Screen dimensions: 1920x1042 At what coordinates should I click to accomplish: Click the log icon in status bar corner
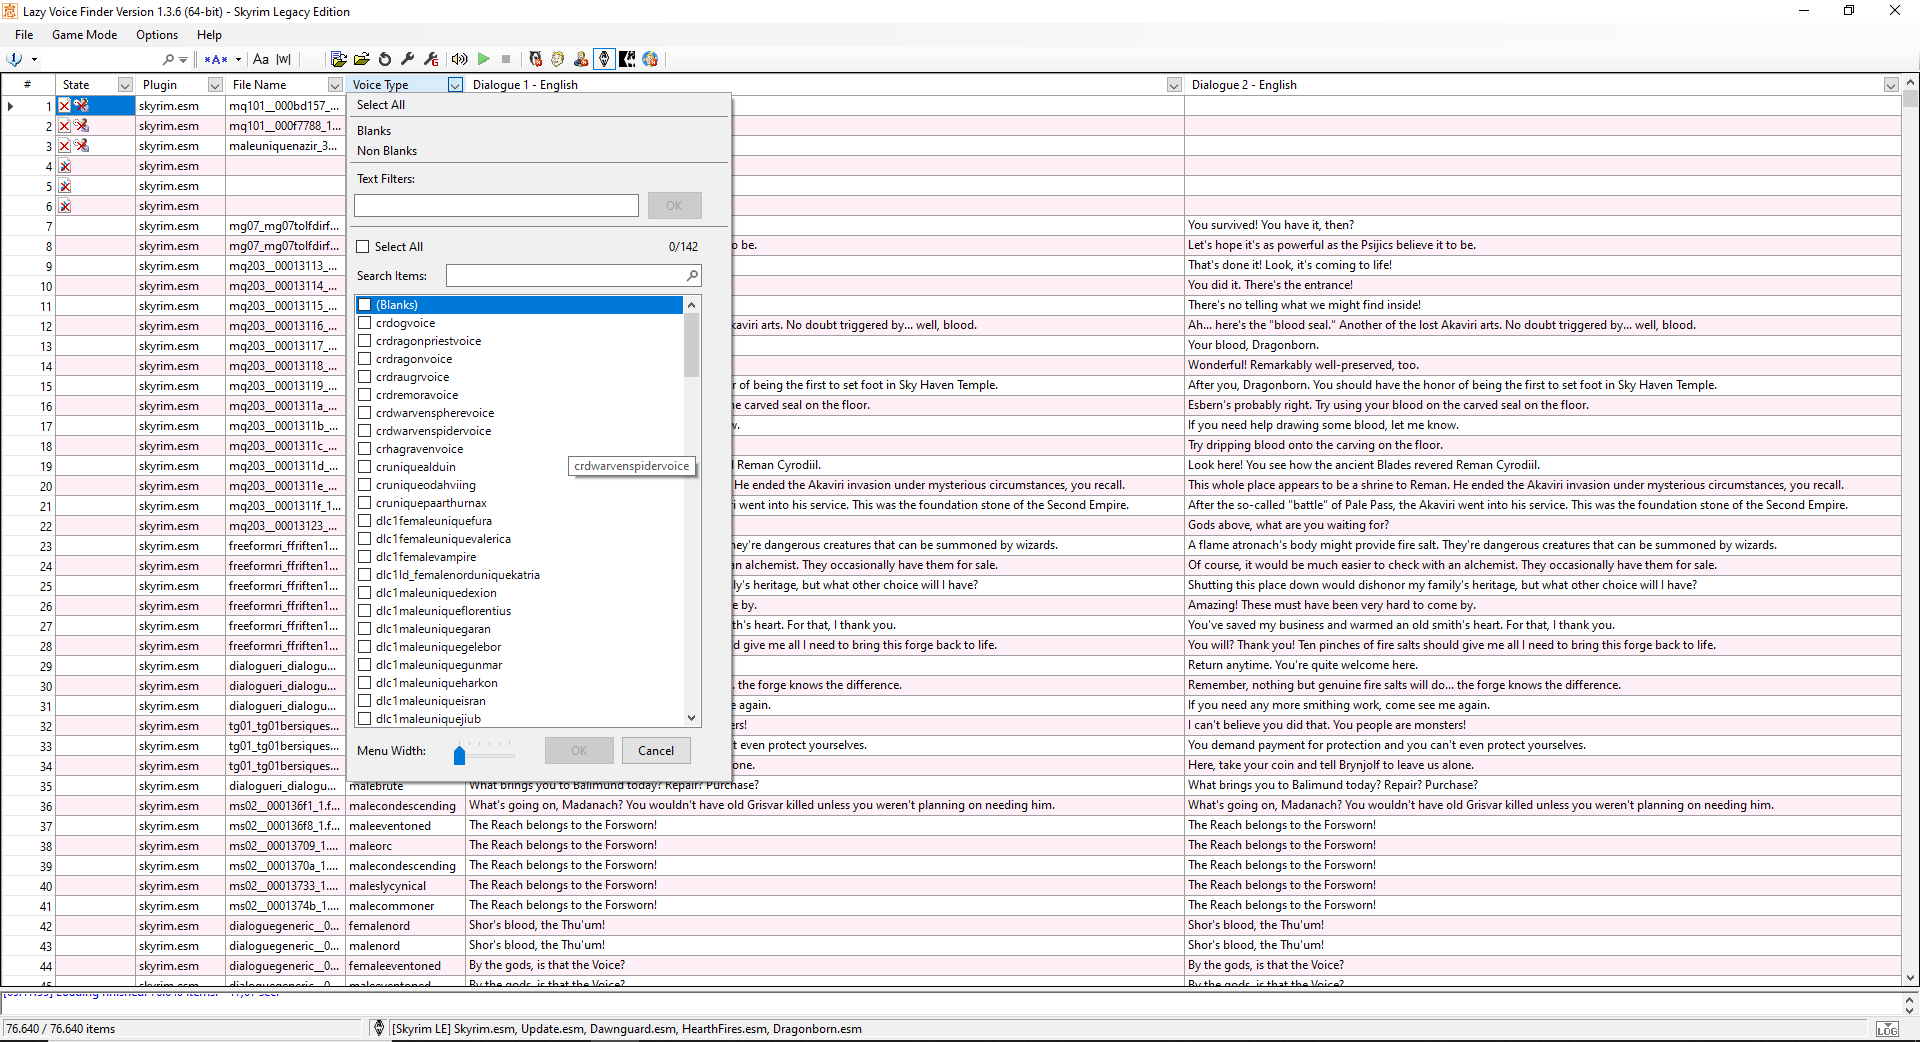point(1887,1029)
